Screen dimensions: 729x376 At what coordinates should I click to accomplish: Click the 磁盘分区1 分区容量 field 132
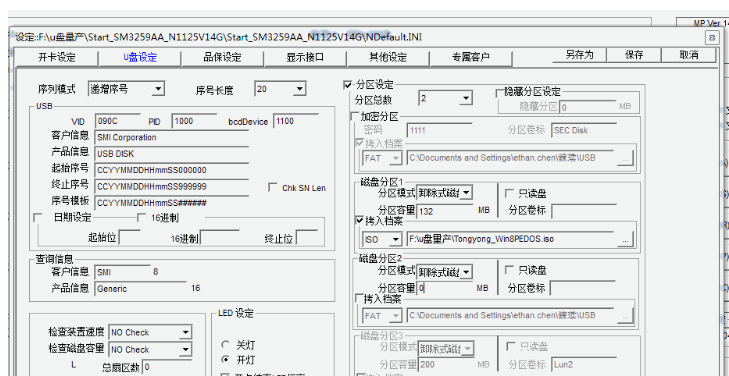pyautogui.click(x=444, y=211)
